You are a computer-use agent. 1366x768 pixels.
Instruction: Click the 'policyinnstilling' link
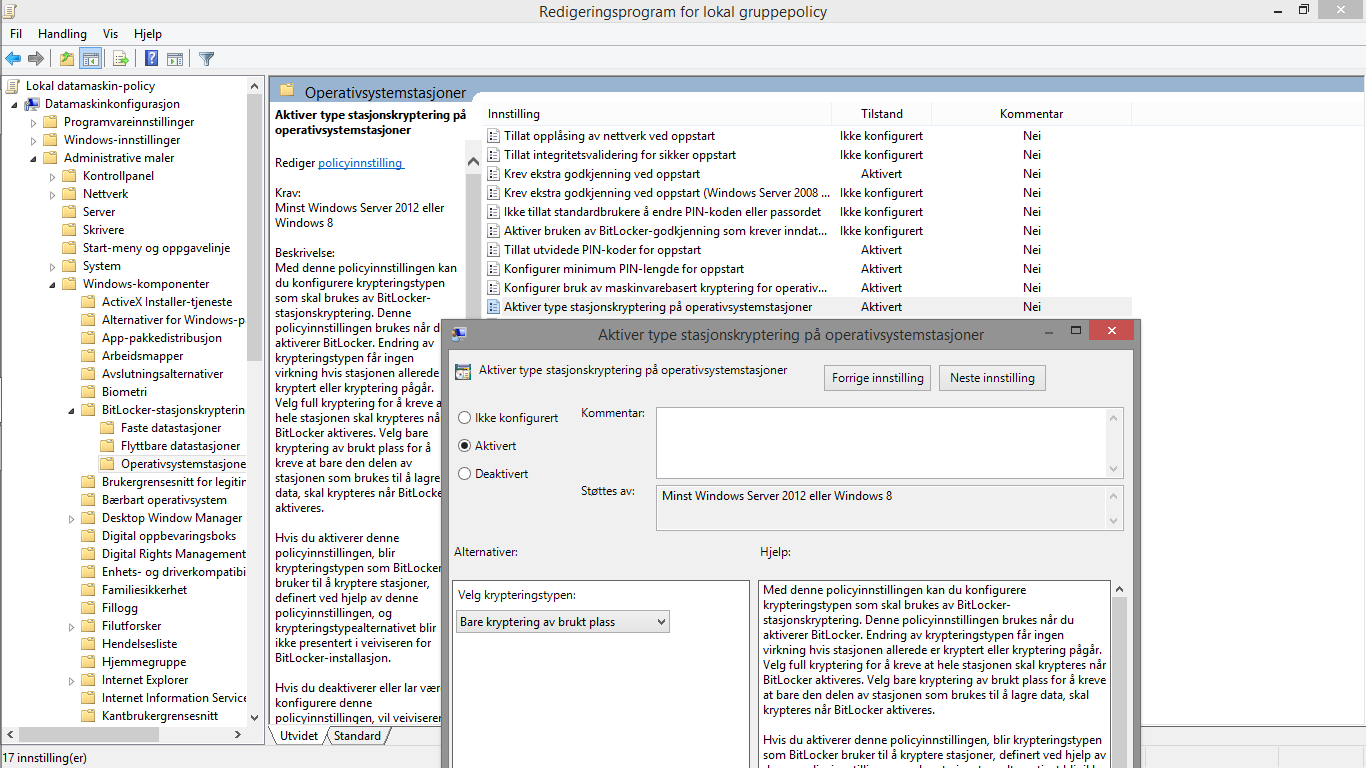tap(360, 163)
